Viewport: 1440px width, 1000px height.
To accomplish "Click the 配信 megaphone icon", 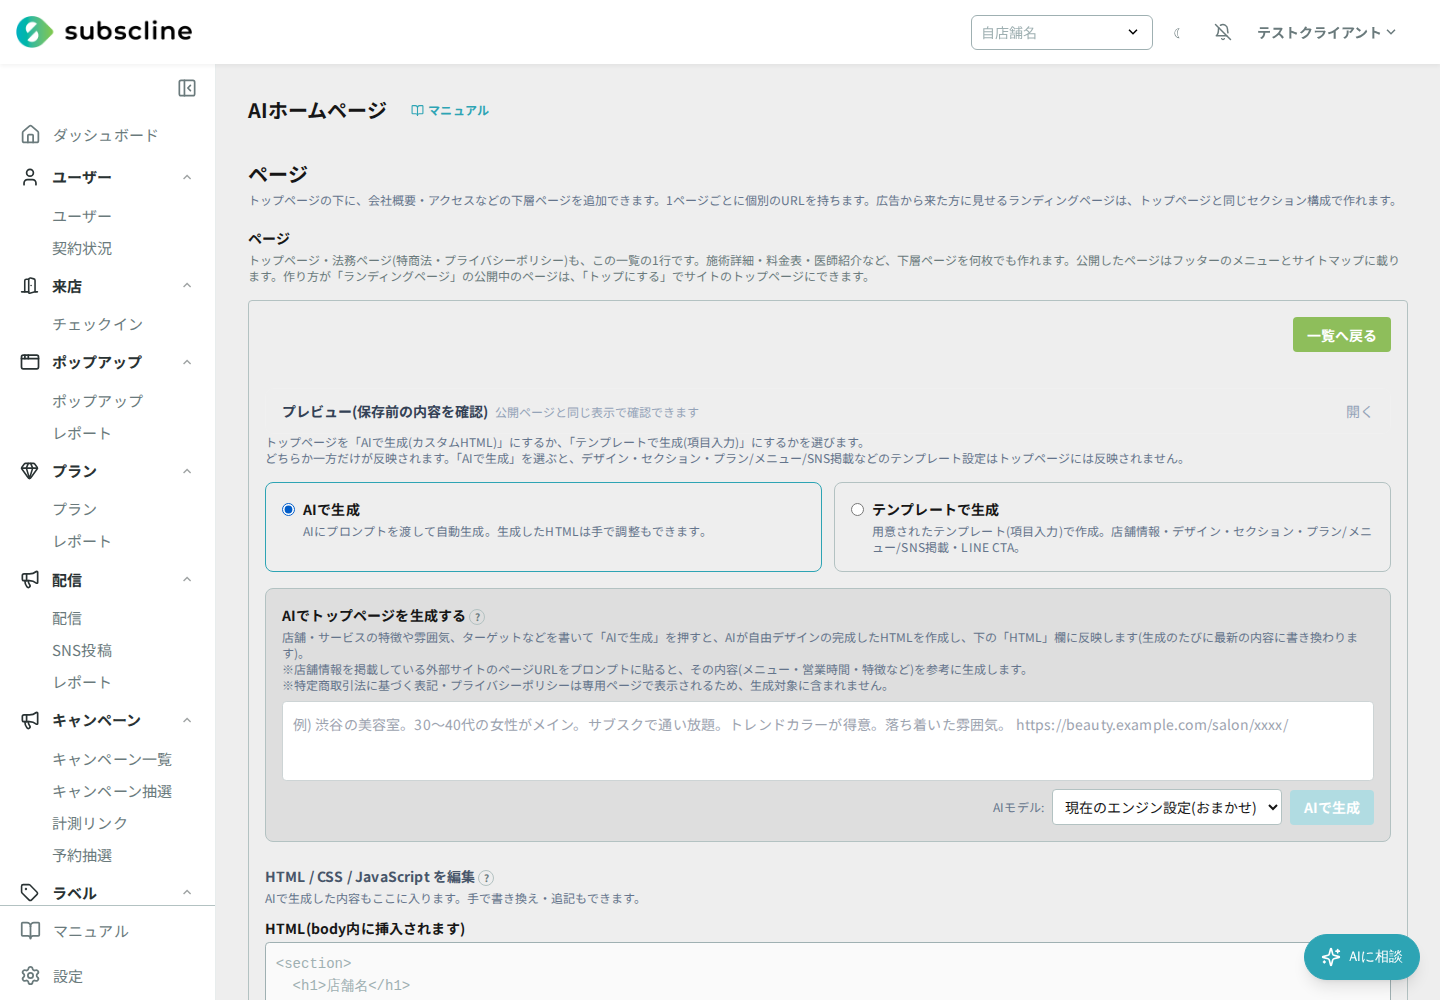I will [x=30, y=580].
